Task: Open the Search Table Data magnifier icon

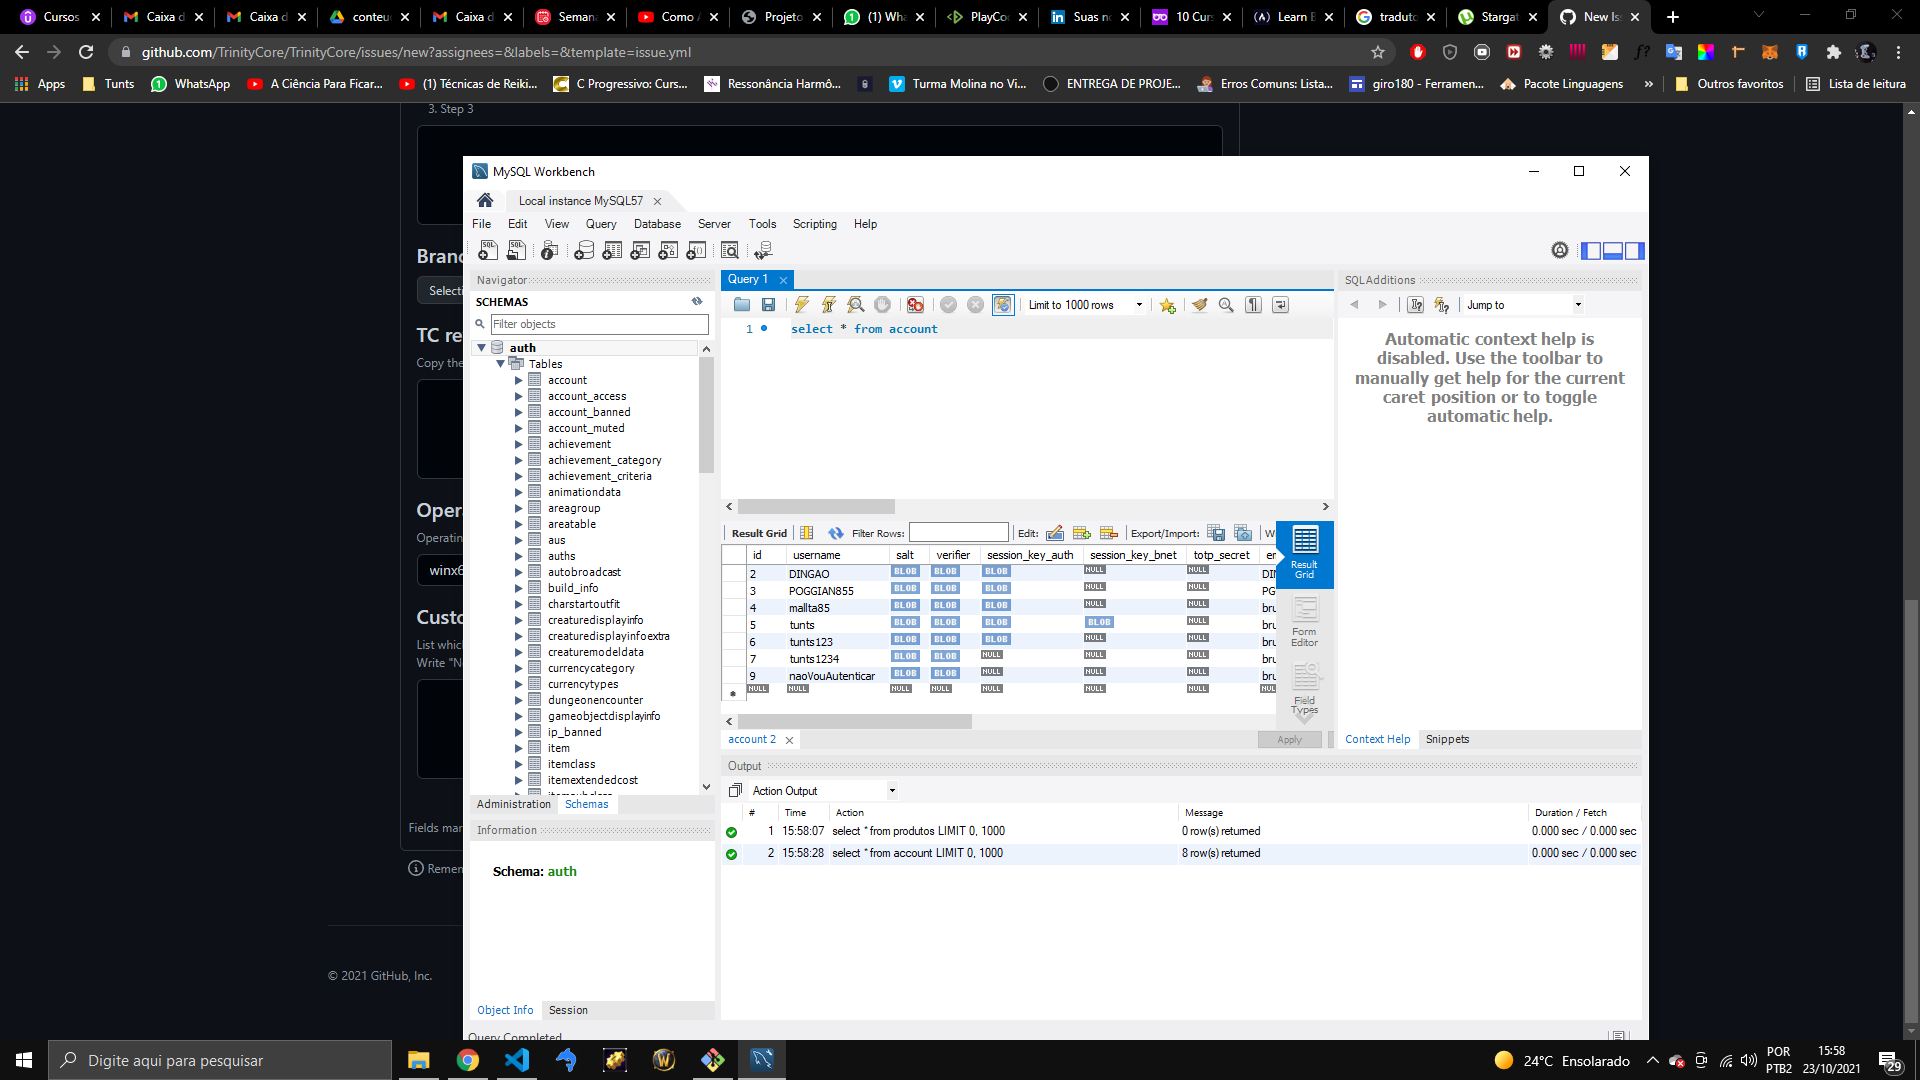Action: click(730, 251)
